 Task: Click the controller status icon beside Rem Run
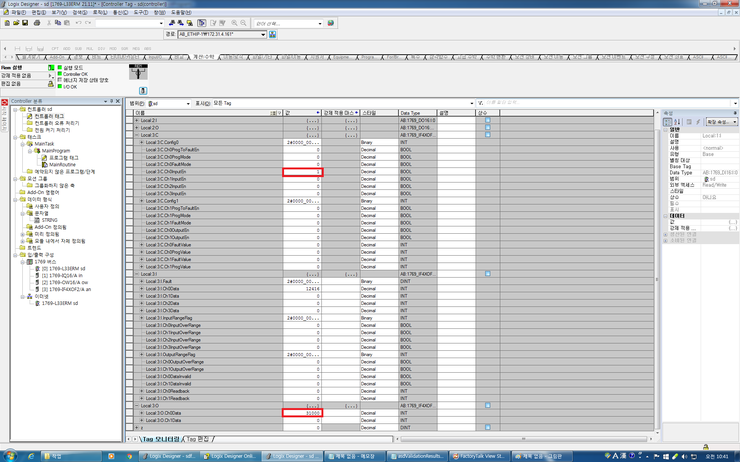point(51,67)
